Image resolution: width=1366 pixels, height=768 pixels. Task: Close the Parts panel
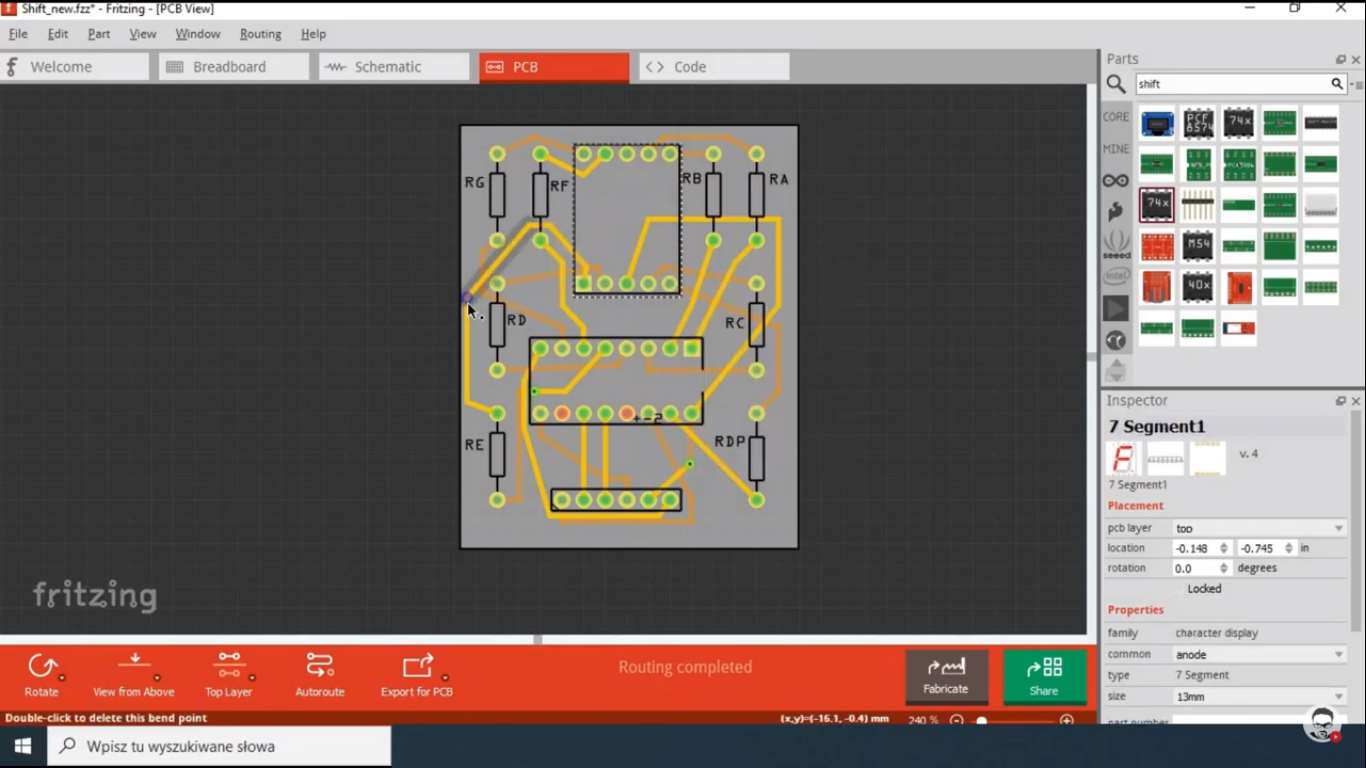(x=1356, y=60)
